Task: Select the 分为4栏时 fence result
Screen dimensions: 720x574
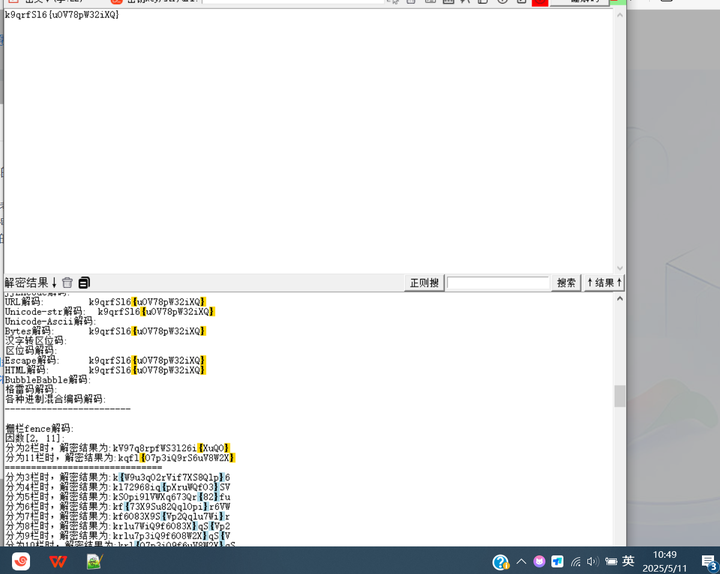Action: coord(118,487)
